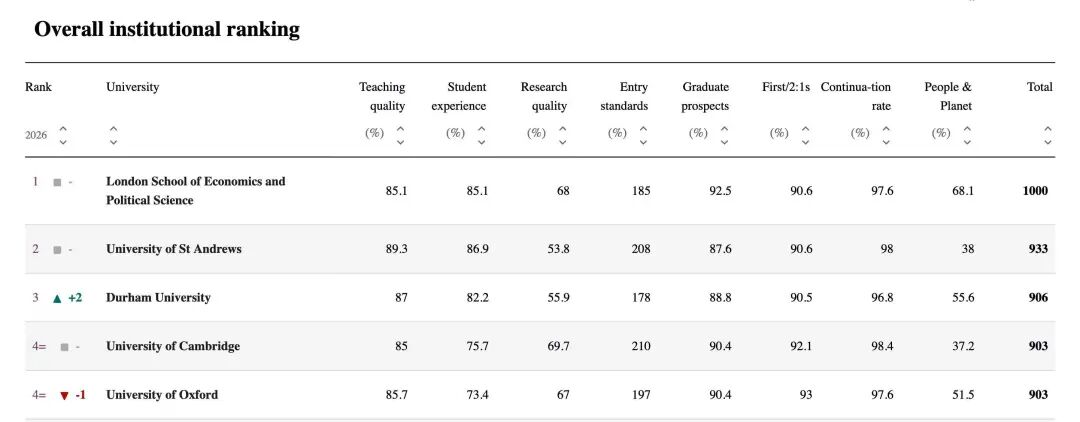Image resolution: width=1080 pixels, height=422 pixels.
Task: Click the Overall institutional ranking heading
Action: (167, 30)
